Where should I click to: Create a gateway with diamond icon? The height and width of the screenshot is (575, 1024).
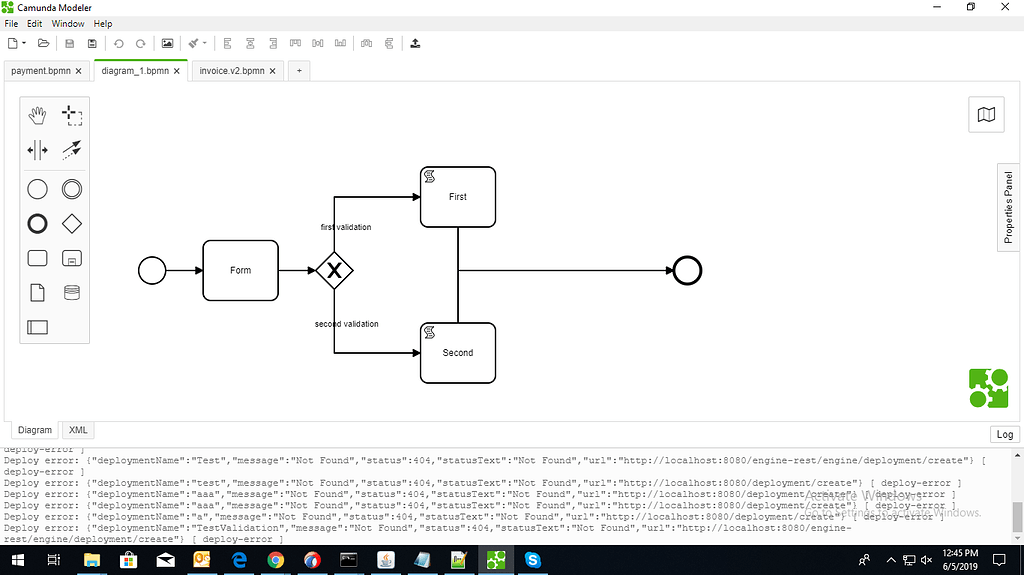tap(72, 222)
